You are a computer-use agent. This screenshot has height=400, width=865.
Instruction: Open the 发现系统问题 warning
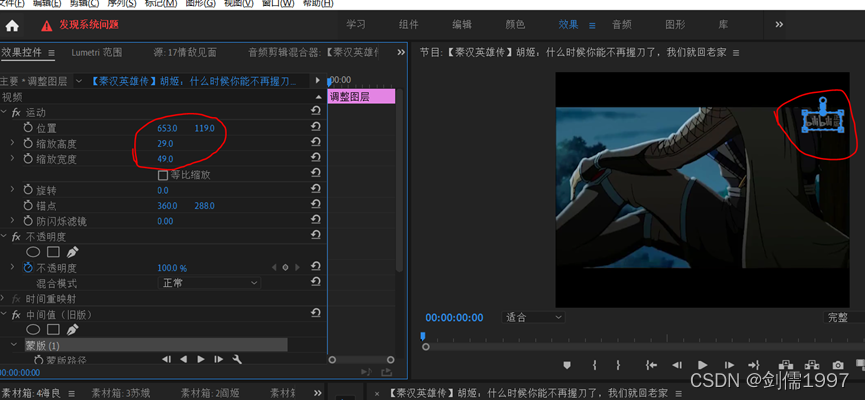pyautogui.click(x=80, y=25)
